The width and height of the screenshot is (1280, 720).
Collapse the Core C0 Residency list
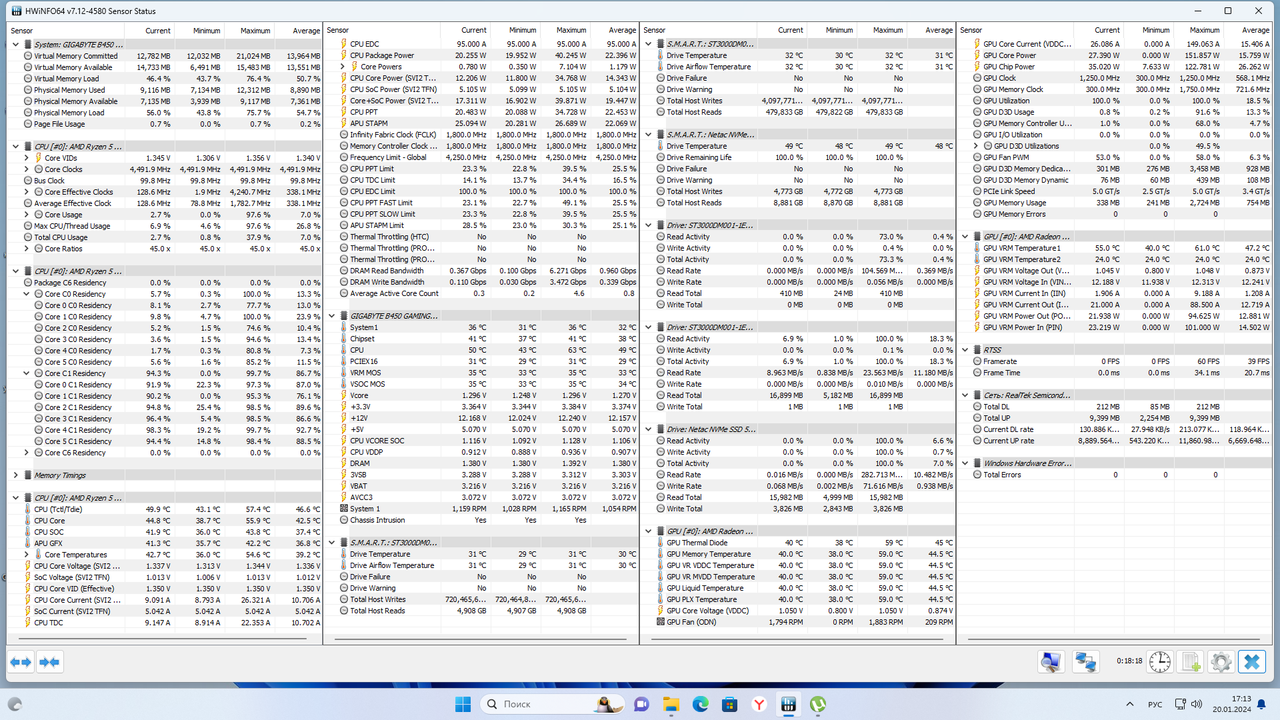click(x=27, y=294)
